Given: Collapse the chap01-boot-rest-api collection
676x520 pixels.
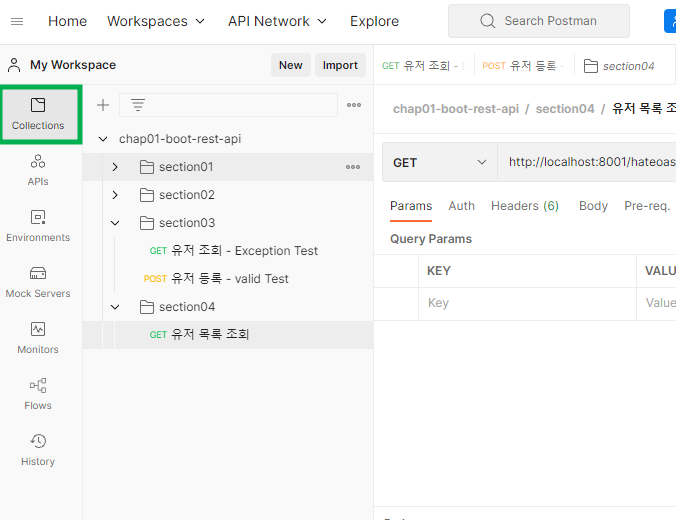Looking at the screenshot, I should 103,139.
